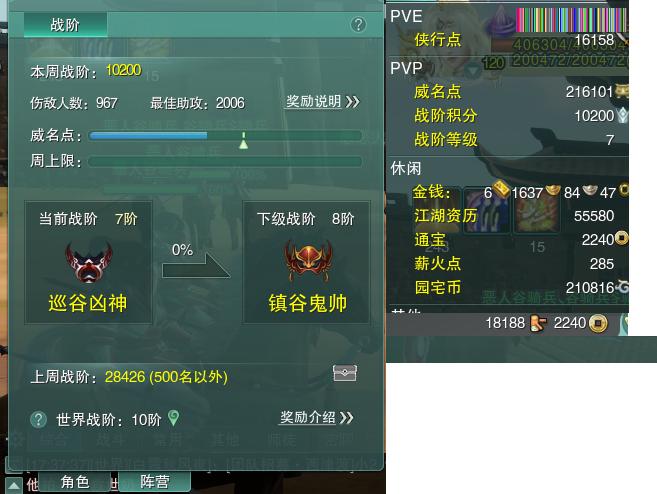Screen dimensions: 657x494
Task: Switch to the 角色 tab
Action: point(75,482)
